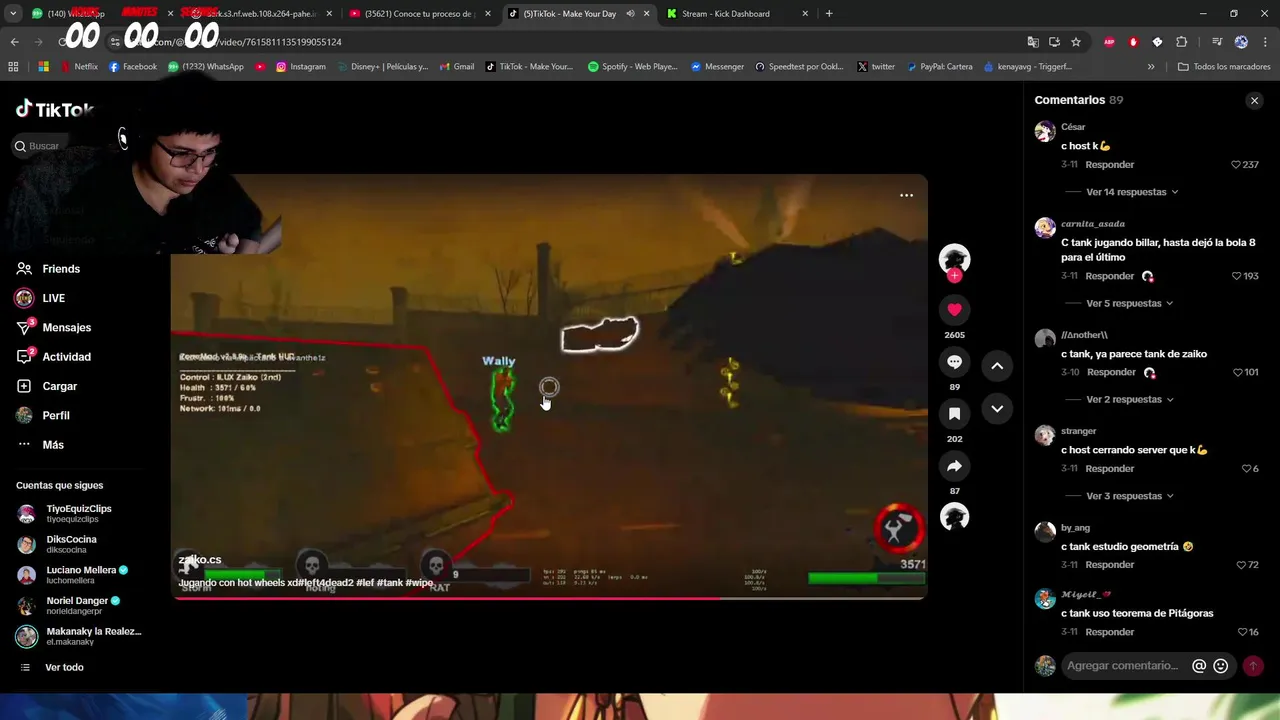
Task: Expand Ver 14 respuestas
Action: [x=1132, y=192]
